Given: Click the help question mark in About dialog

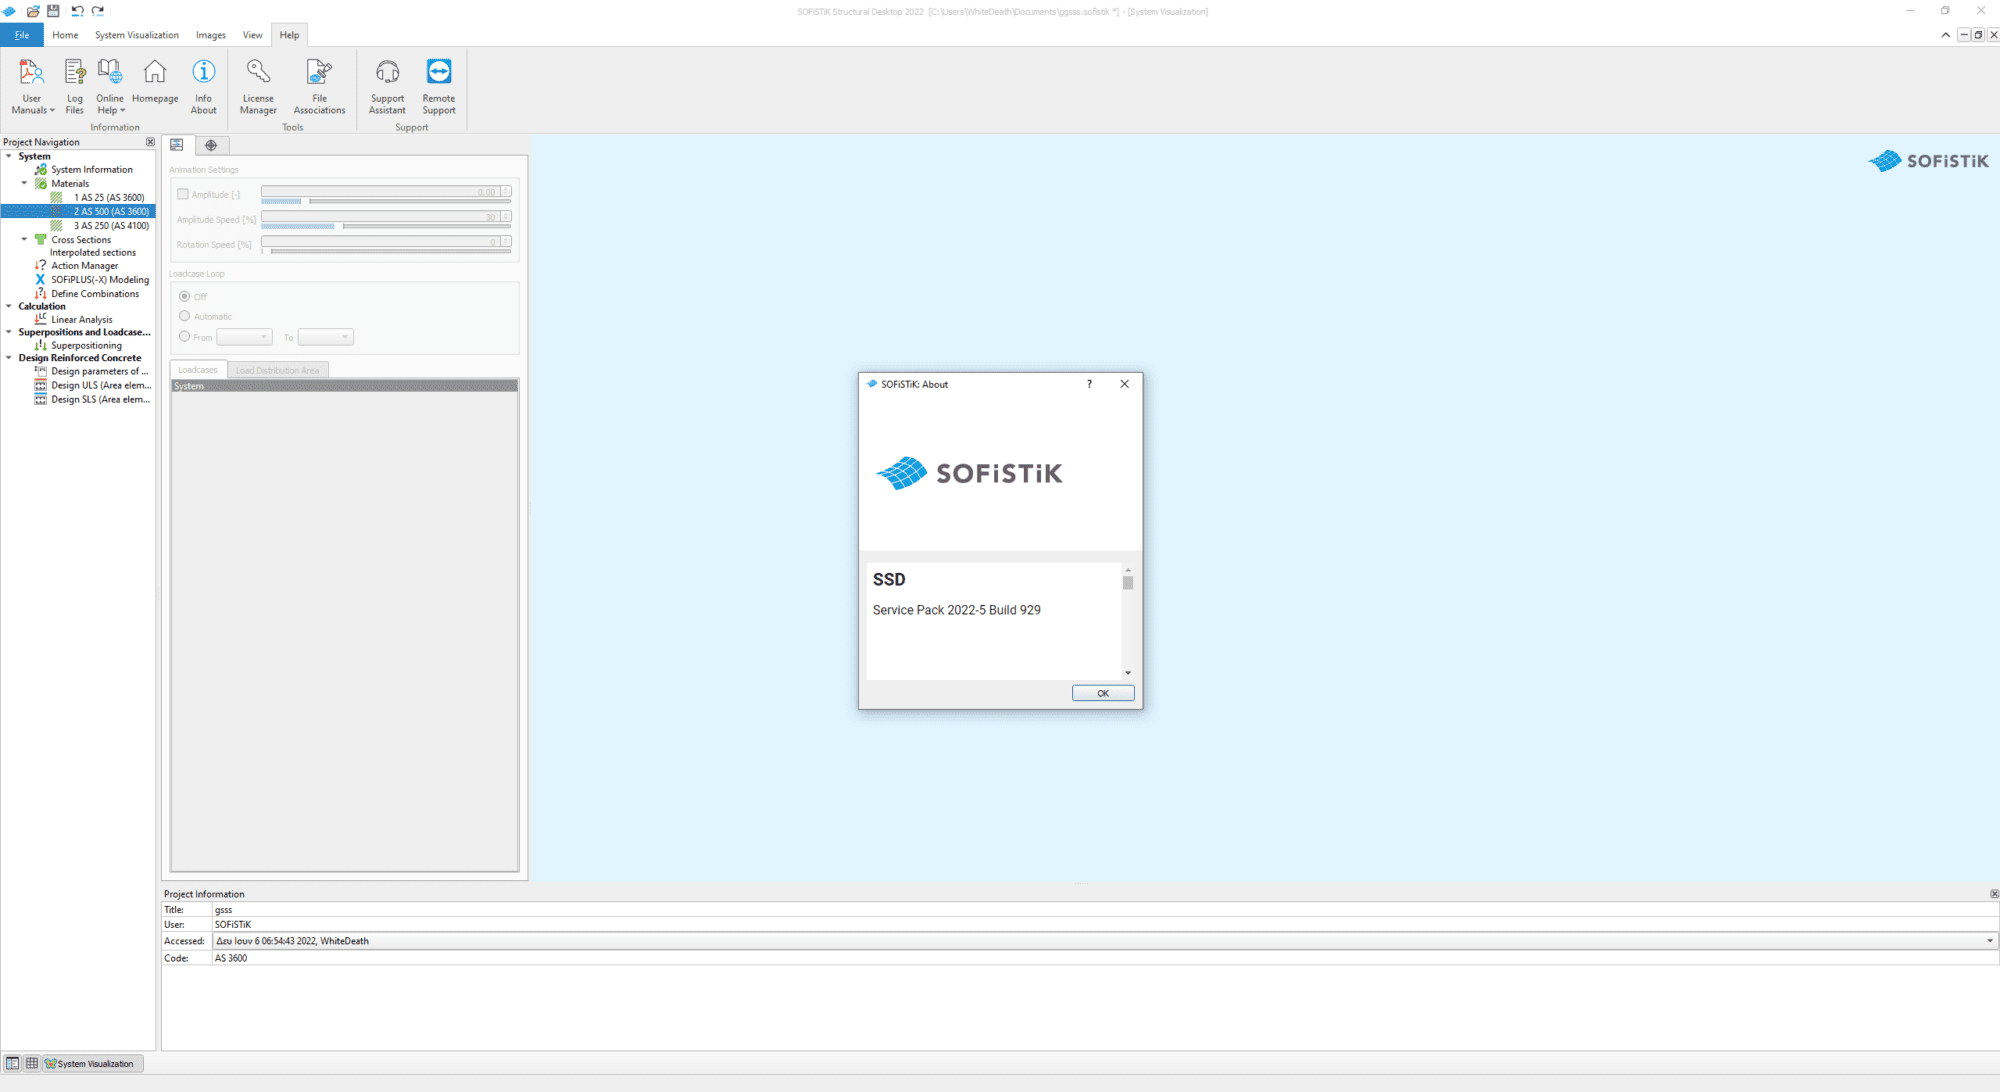Looking at the screenshot, I should pos(1089,384).
